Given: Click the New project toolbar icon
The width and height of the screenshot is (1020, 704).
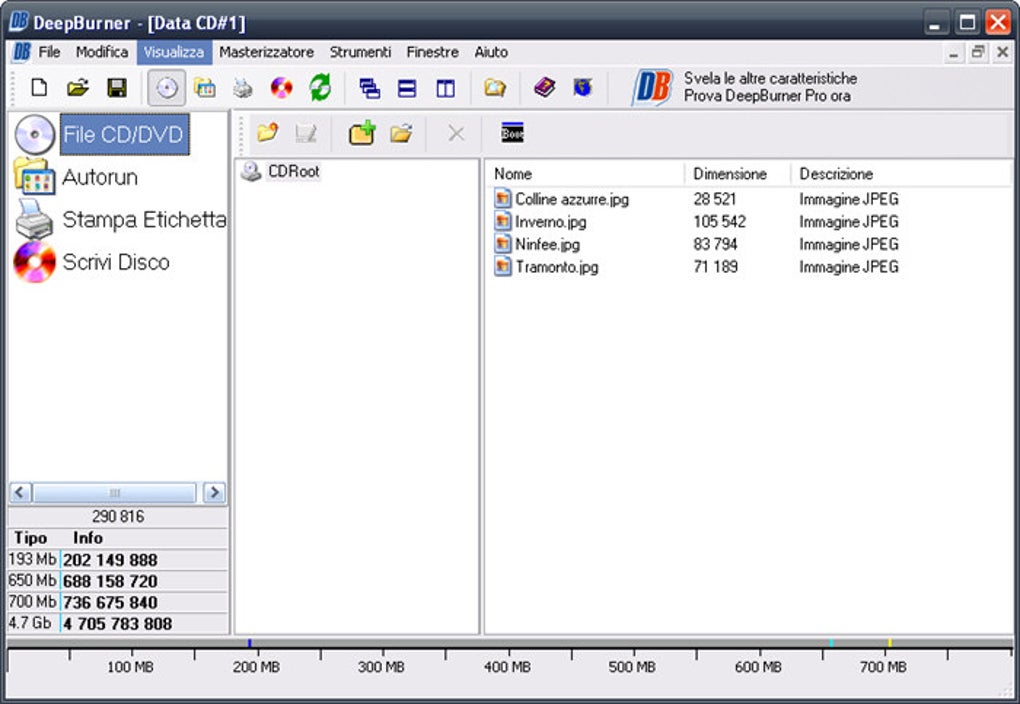Looking at the screenshot, I should tap(39, 88).
